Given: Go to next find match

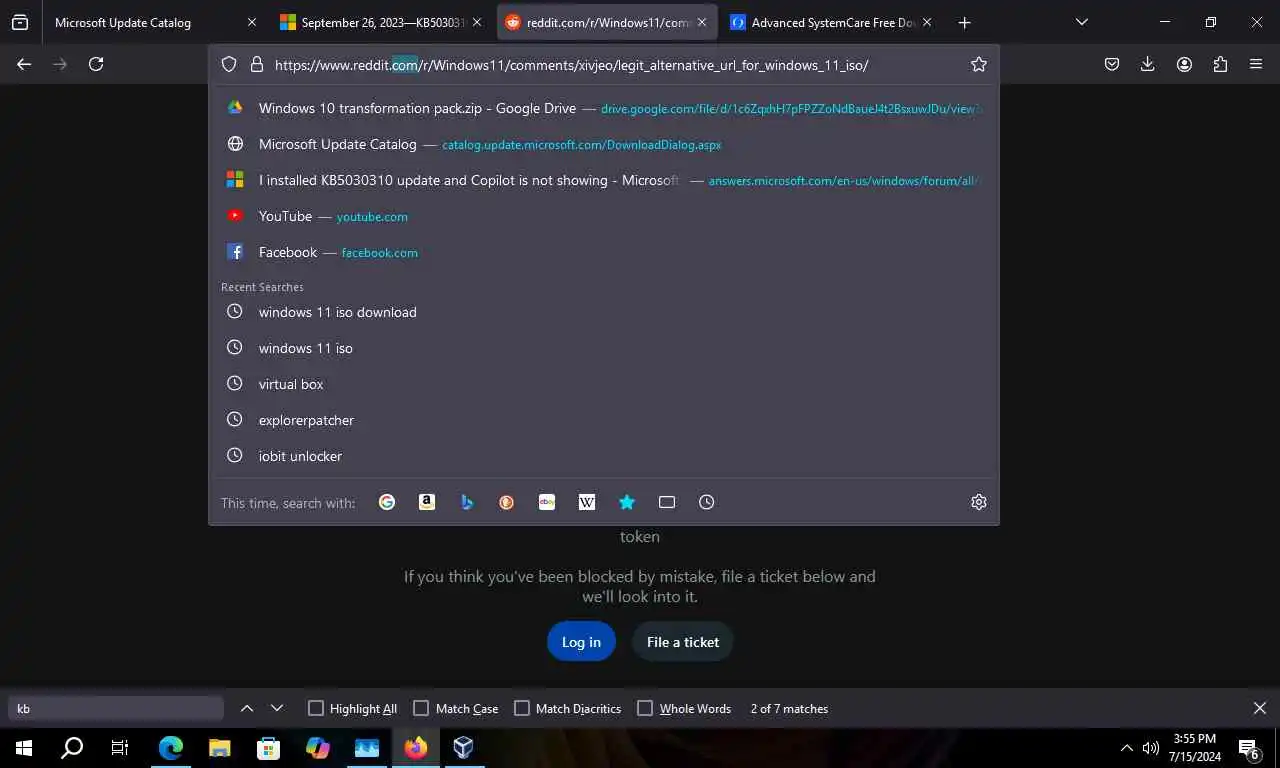Looking at the screenshot, I should [x=277, y=708].
